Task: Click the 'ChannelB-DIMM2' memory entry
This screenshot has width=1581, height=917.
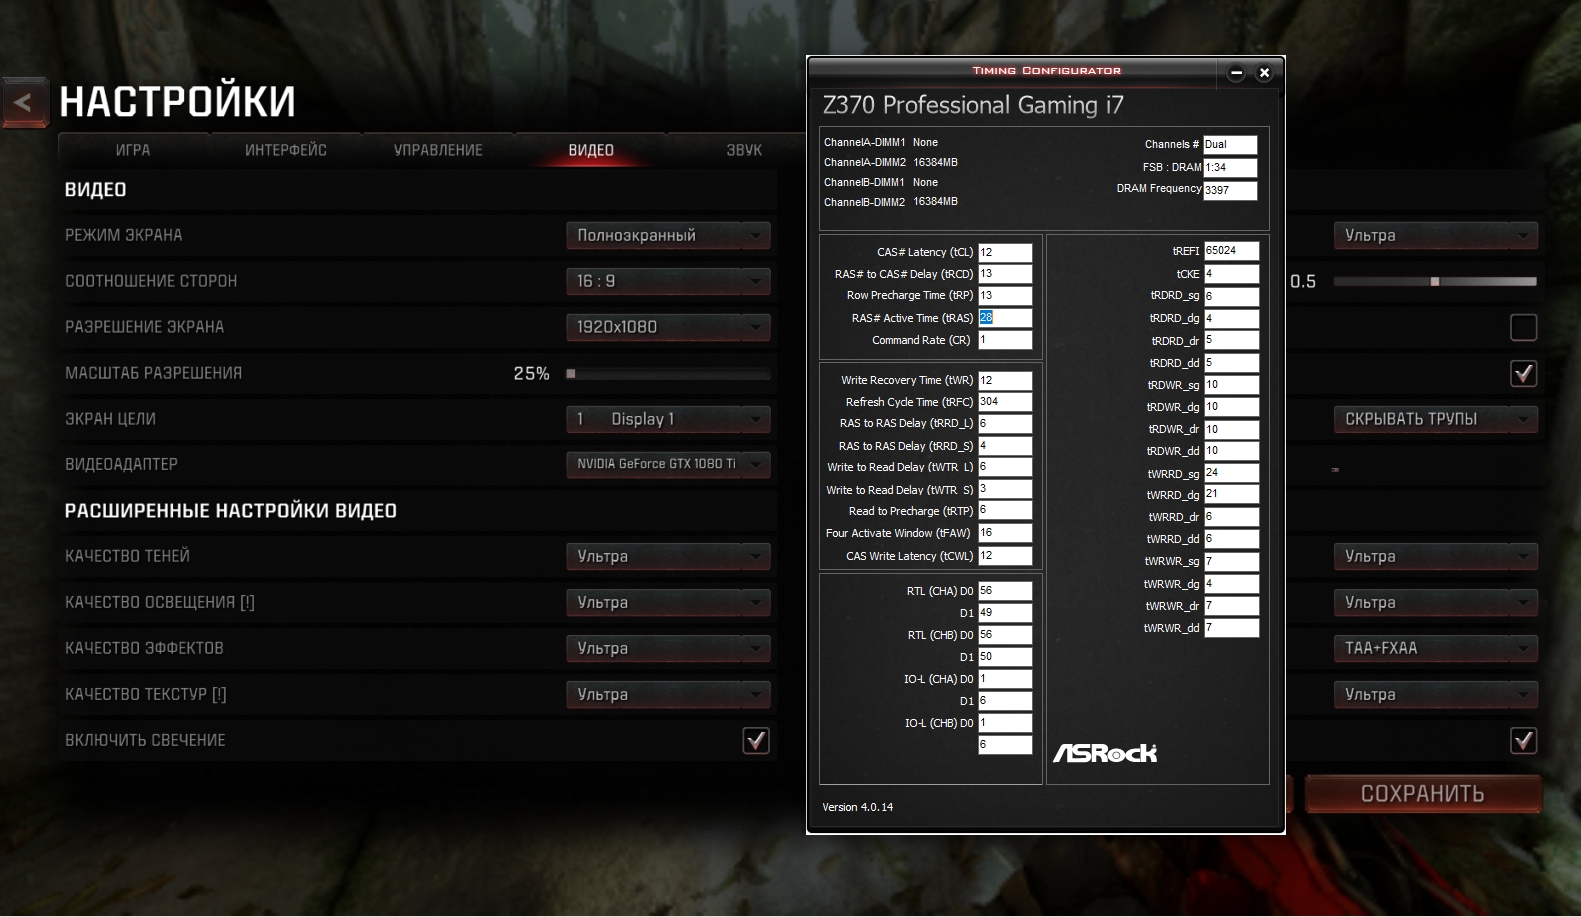Action: point(891,202)
